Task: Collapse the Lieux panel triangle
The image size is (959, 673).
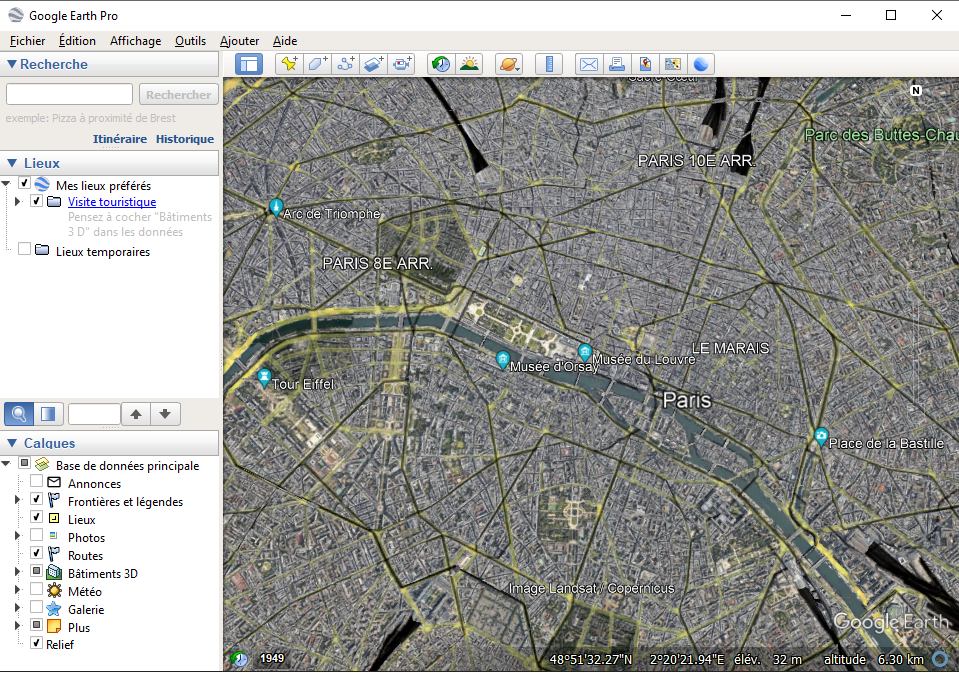Action: pyautogui.click(x=12, y=163)
